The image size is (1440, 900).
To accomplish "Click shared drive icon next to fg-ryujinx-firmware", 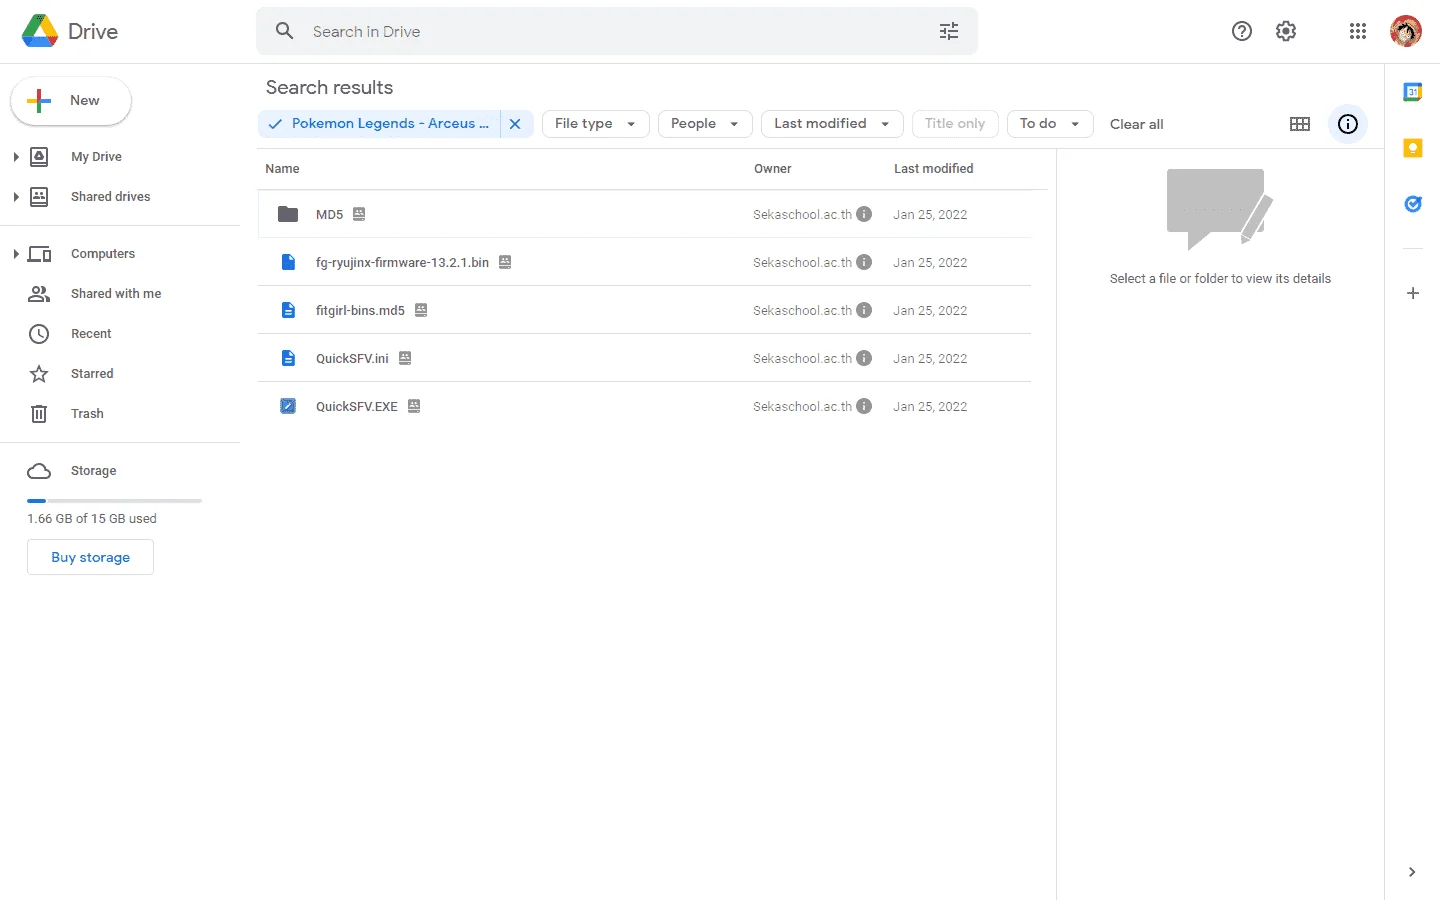I will coord(505,262).
